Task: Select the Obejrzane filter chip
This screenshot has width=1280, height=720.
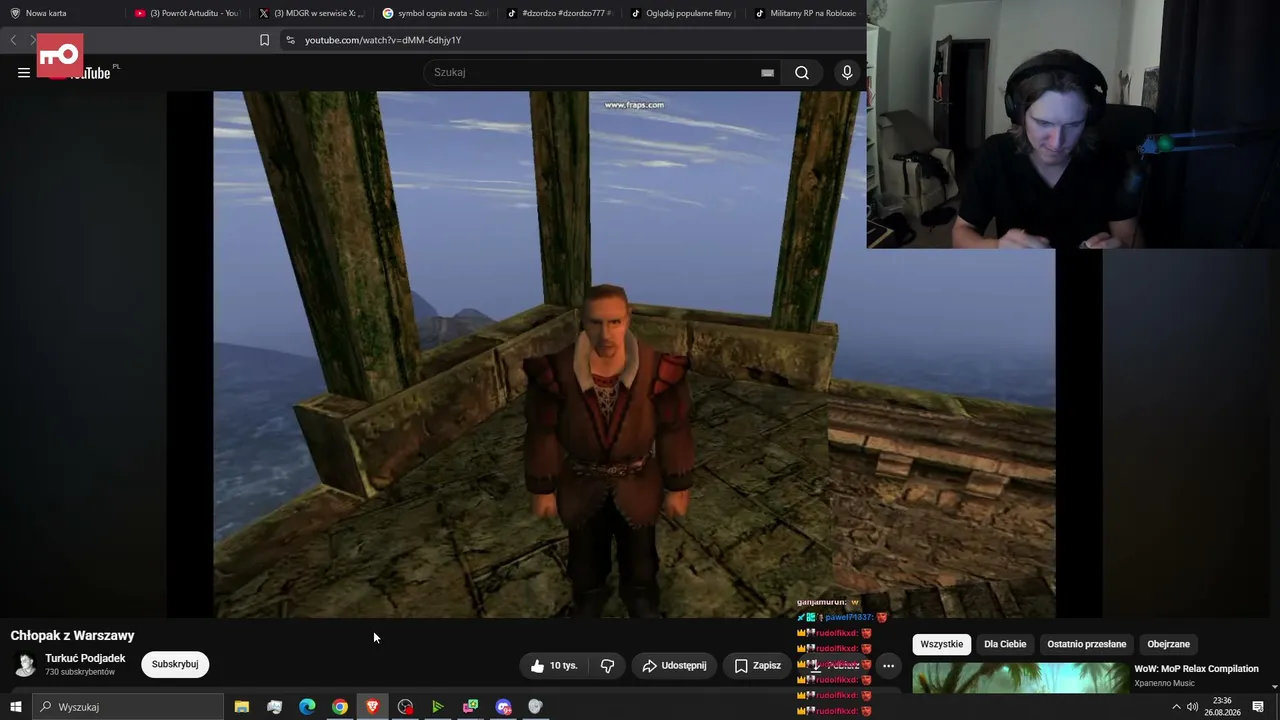Action: click(1169, 644)
